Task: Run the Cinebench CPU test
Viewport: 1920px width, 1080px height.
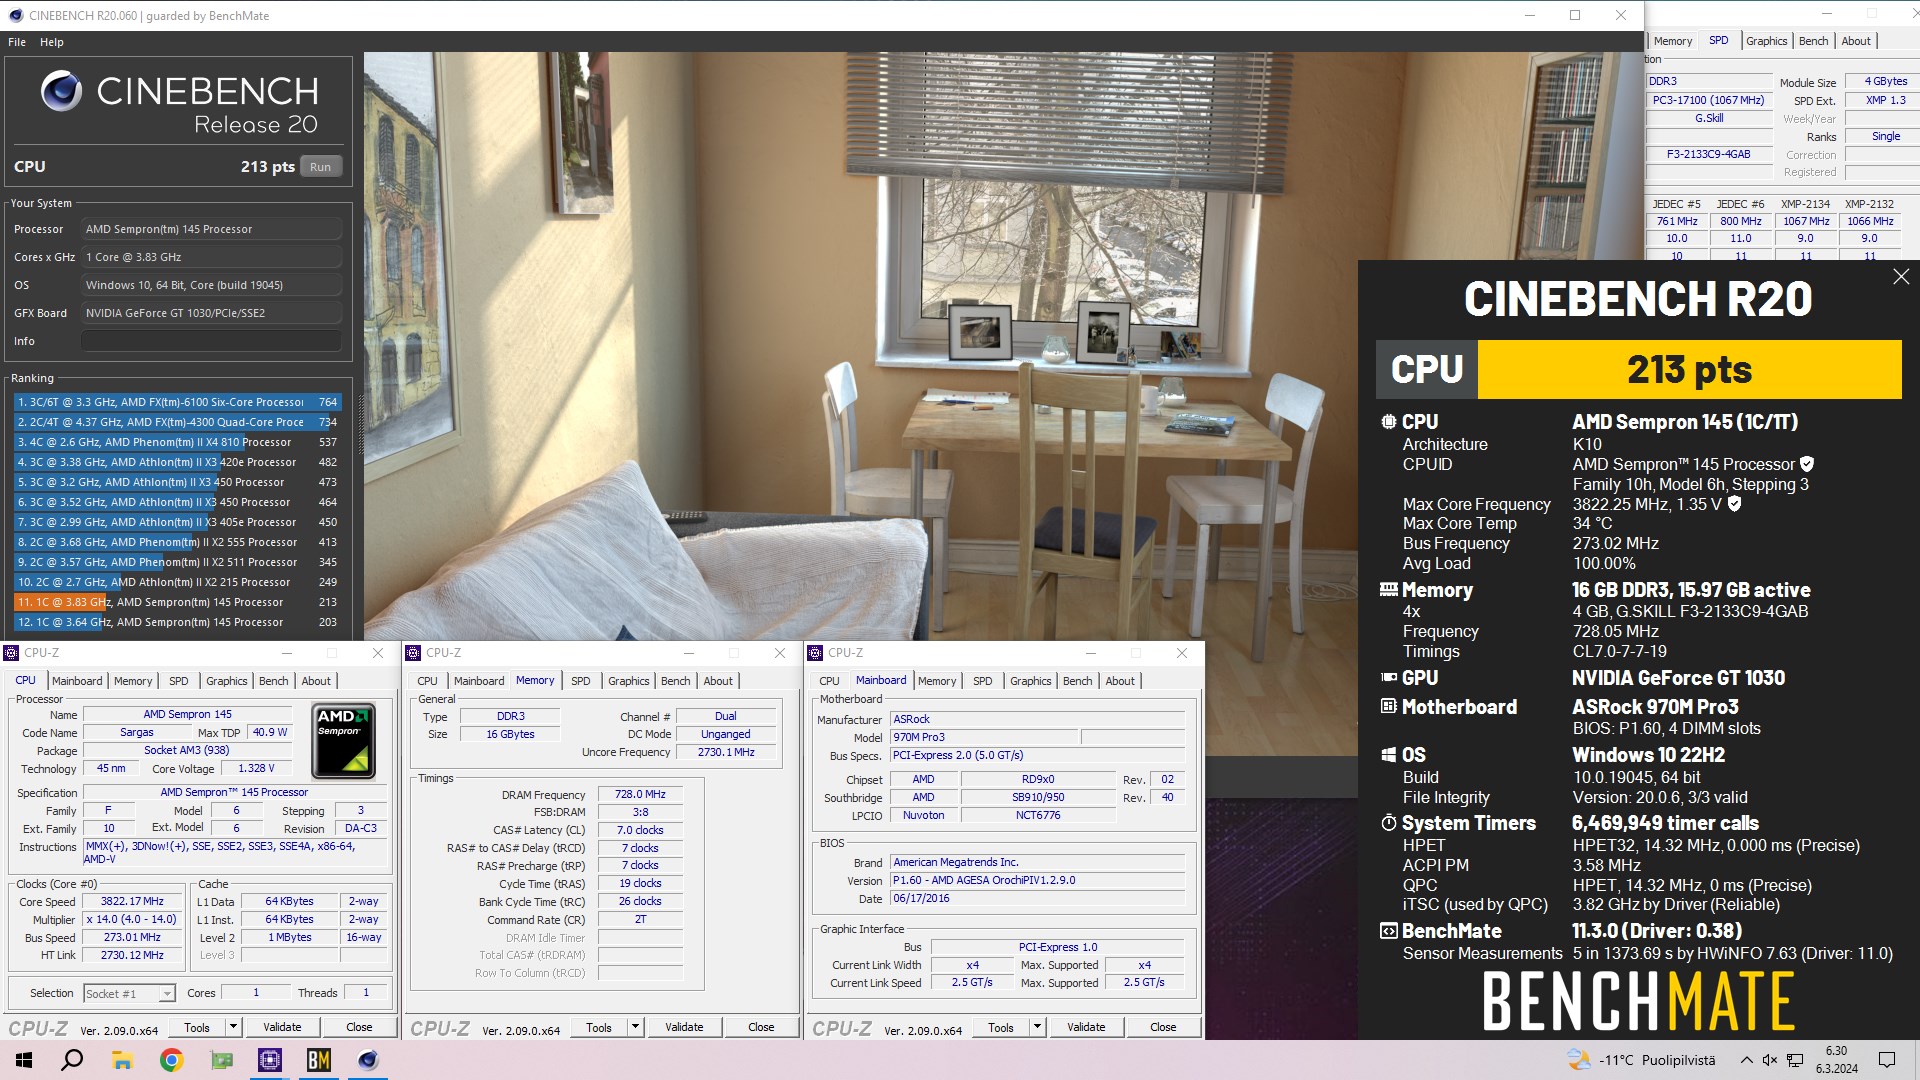Action: pos(320,167)
